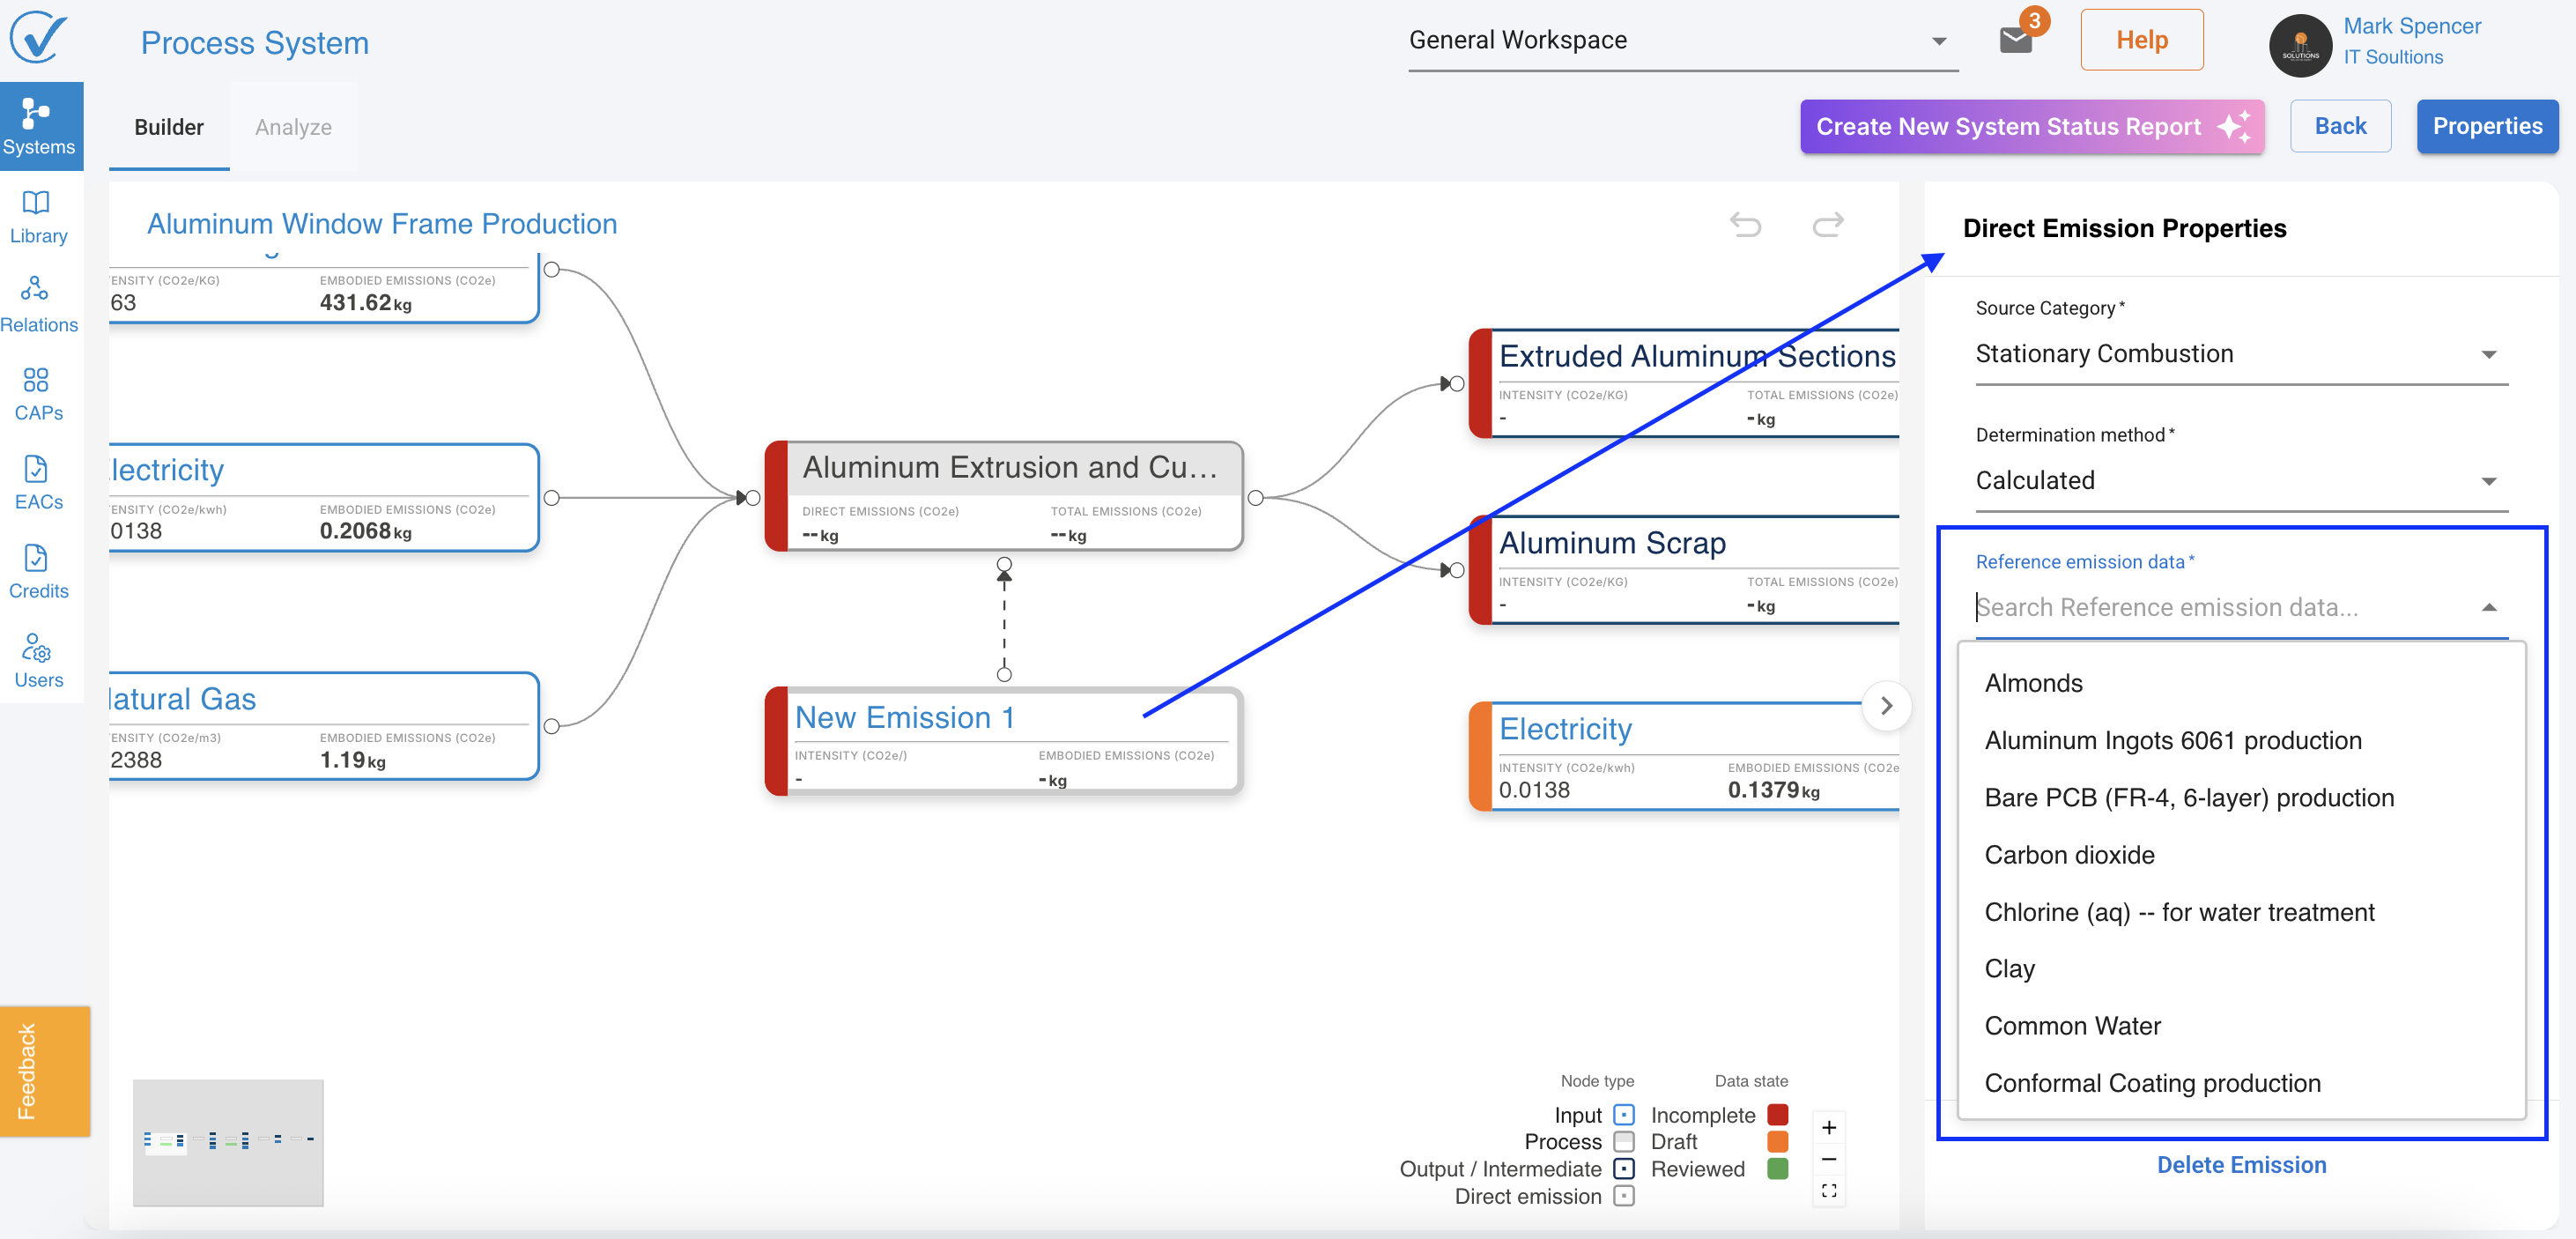Zoom in with the plus button
The width and height of the screenshot is (2576, 1239).
(1828, 1128)
